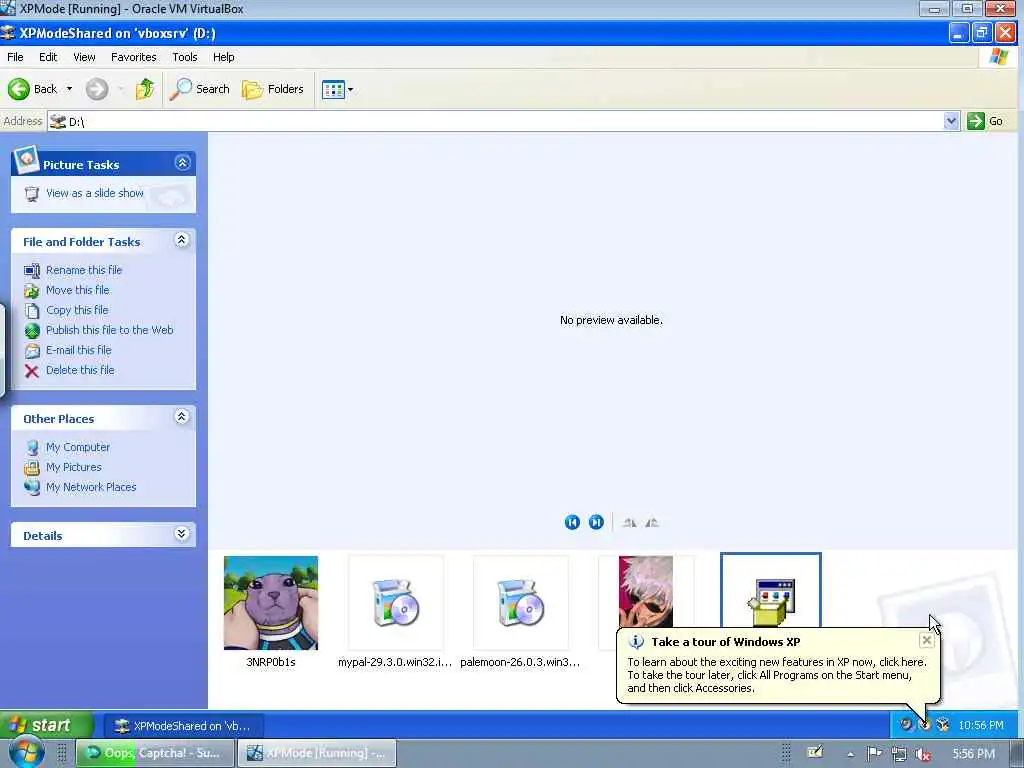Select the mypal-29.3.0.win32 installer icon

[x=396, y=603]
